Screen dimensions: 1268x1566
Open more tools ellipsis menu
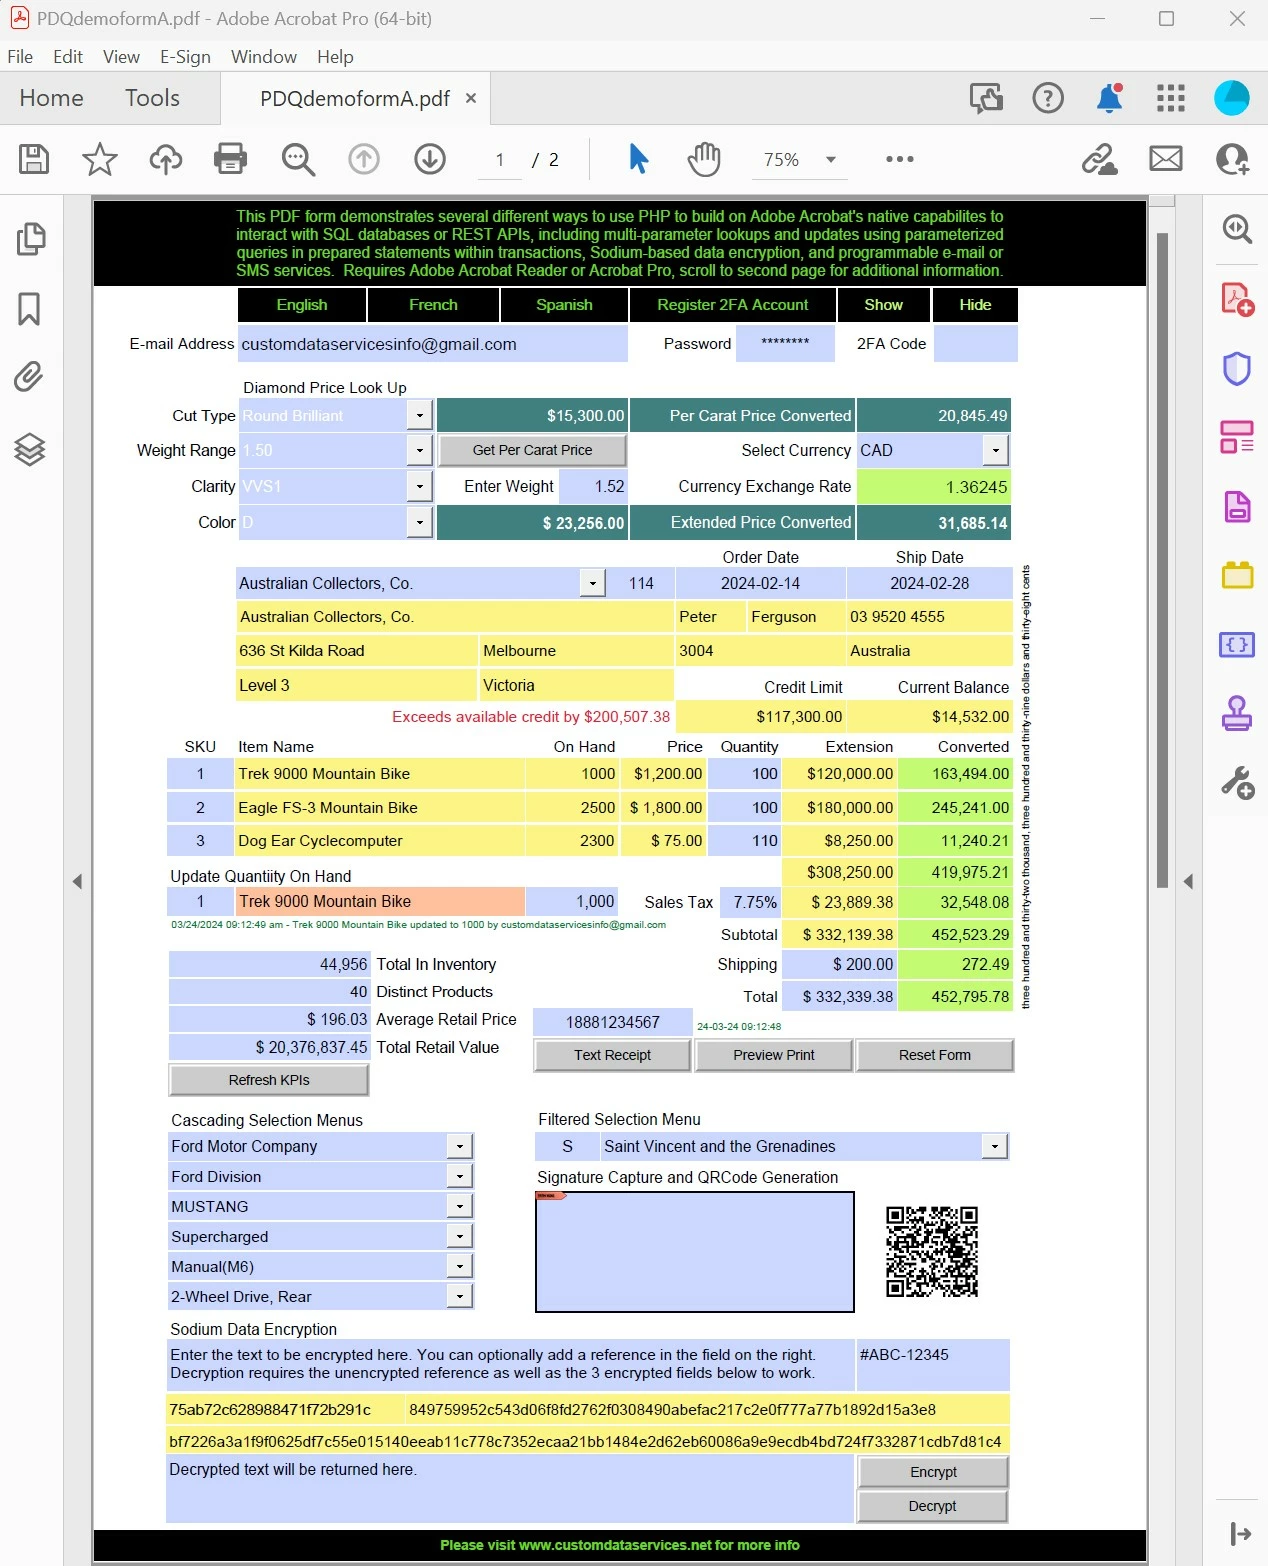click(900, 159)
